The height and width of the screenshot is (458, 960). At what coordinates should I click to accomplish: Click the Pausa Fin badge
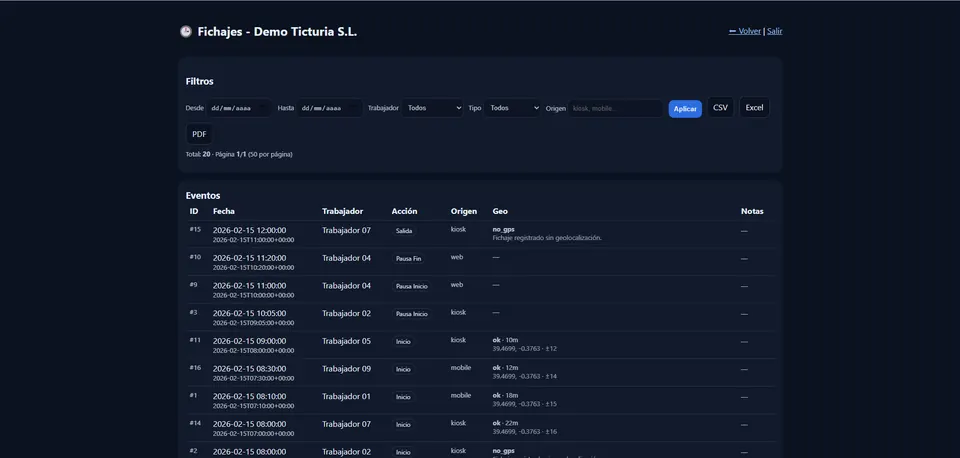(x=408, y=258)
